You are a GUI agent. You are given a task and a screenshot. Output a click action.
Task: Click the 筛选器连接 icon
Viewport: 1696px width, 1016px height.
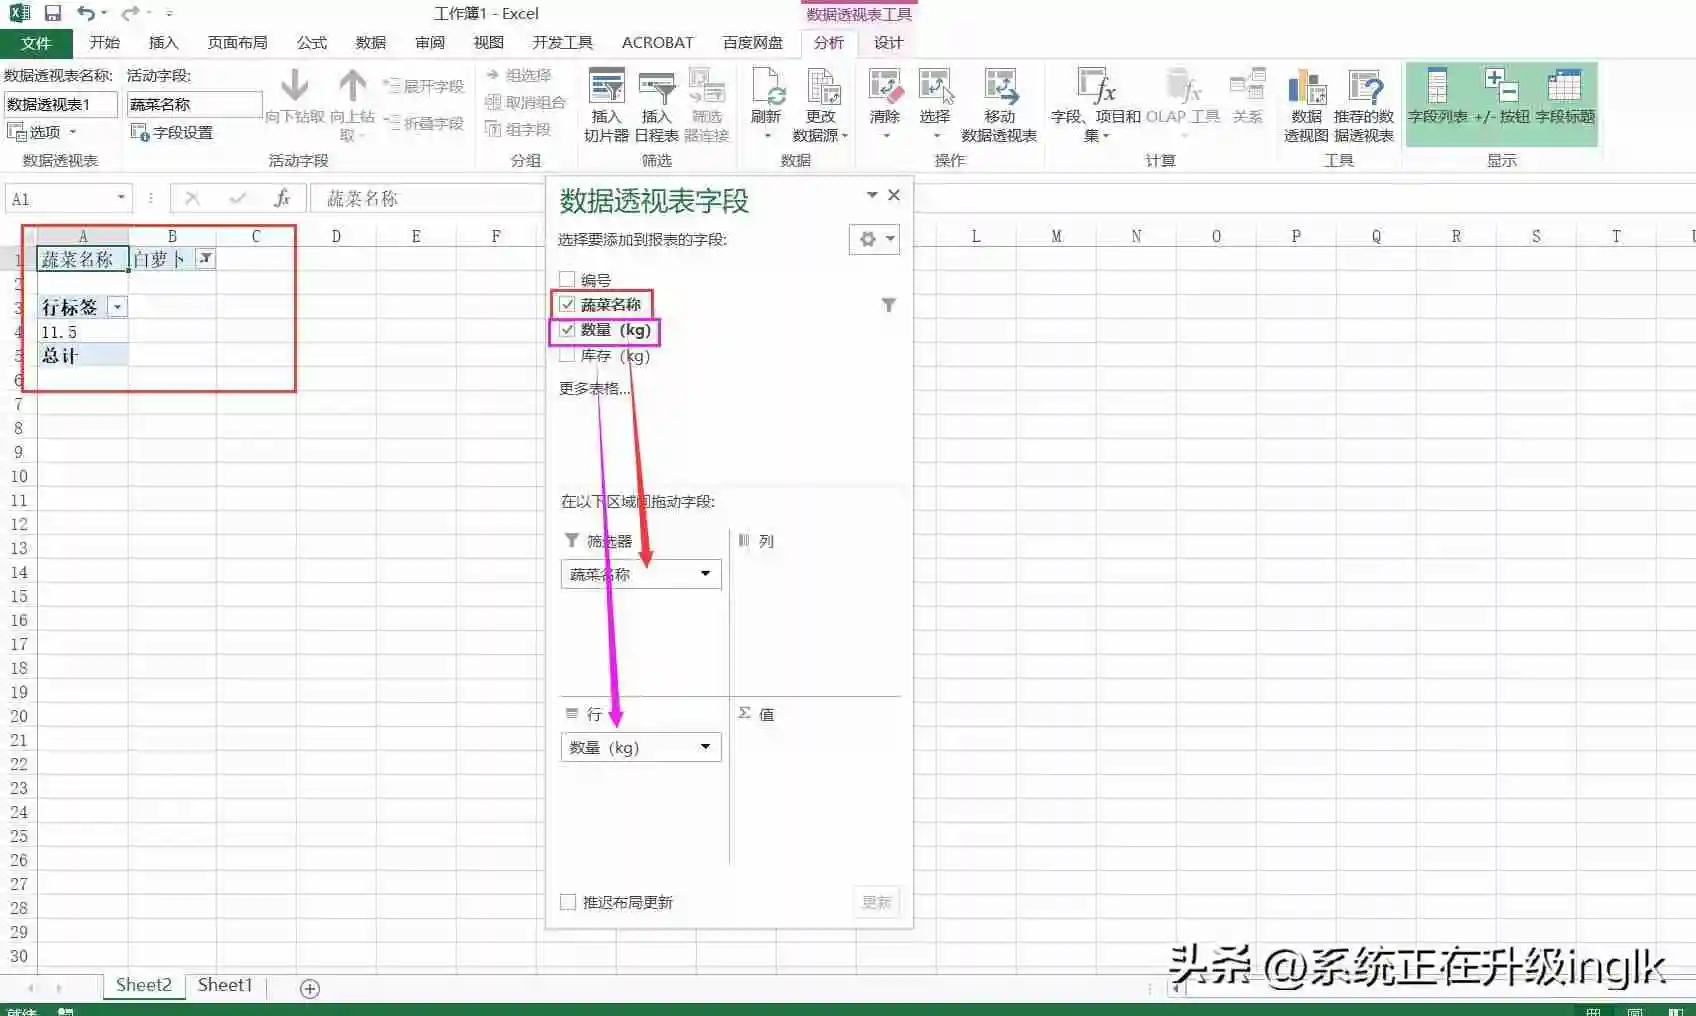click(707, 106)
